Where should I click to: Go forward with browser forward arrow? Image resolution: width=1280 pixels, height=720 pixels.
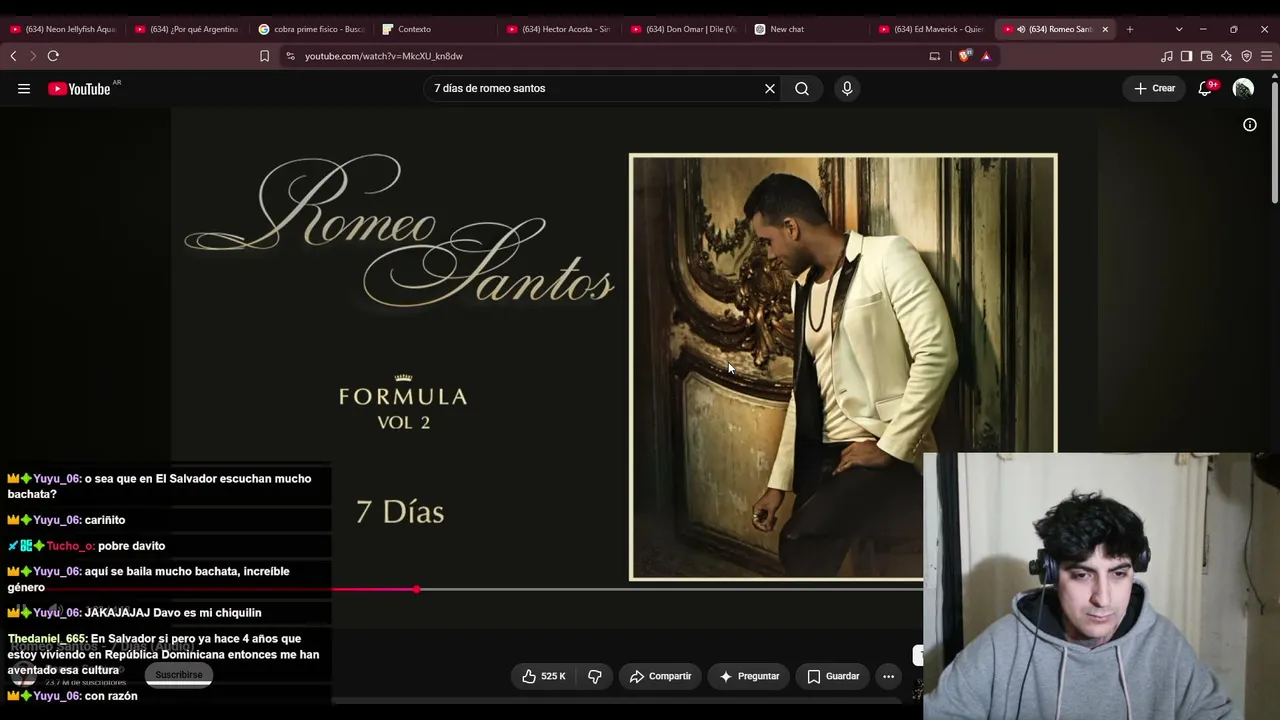point(32,56)
